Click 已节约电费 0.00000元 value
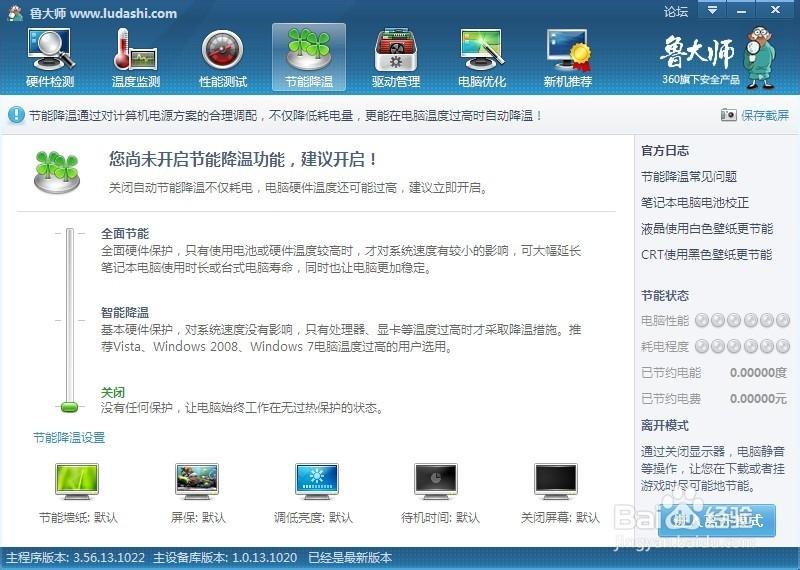Screen dimensions: 800x570 (759, 399)
